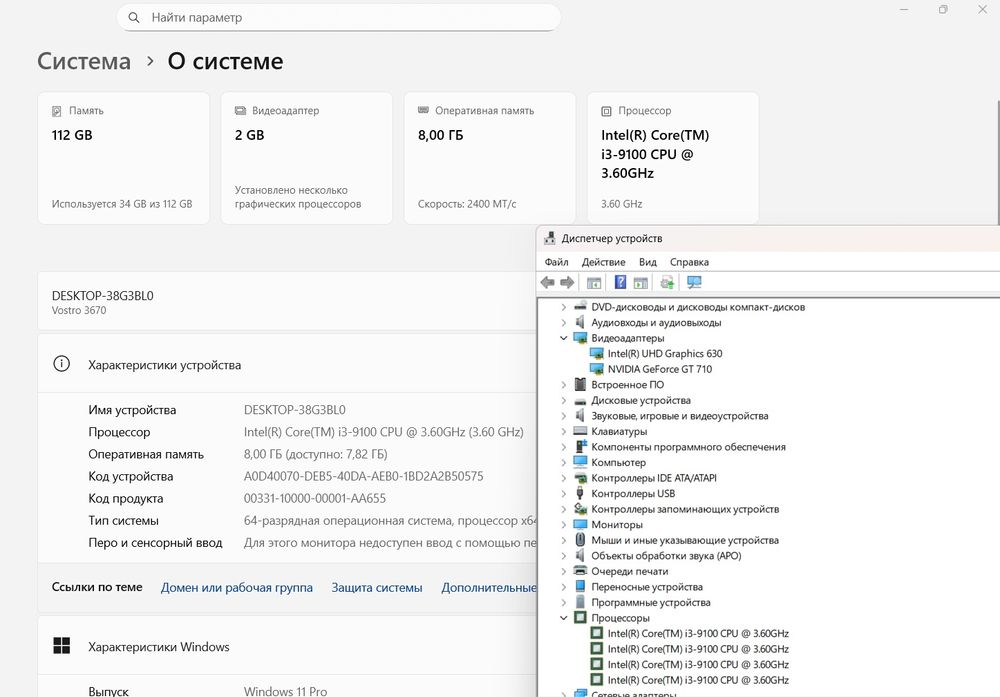Image resolution: width=1000 pixels, height=697 pixels.
Task: Open the Справка menu
Action: click(689, 262)
